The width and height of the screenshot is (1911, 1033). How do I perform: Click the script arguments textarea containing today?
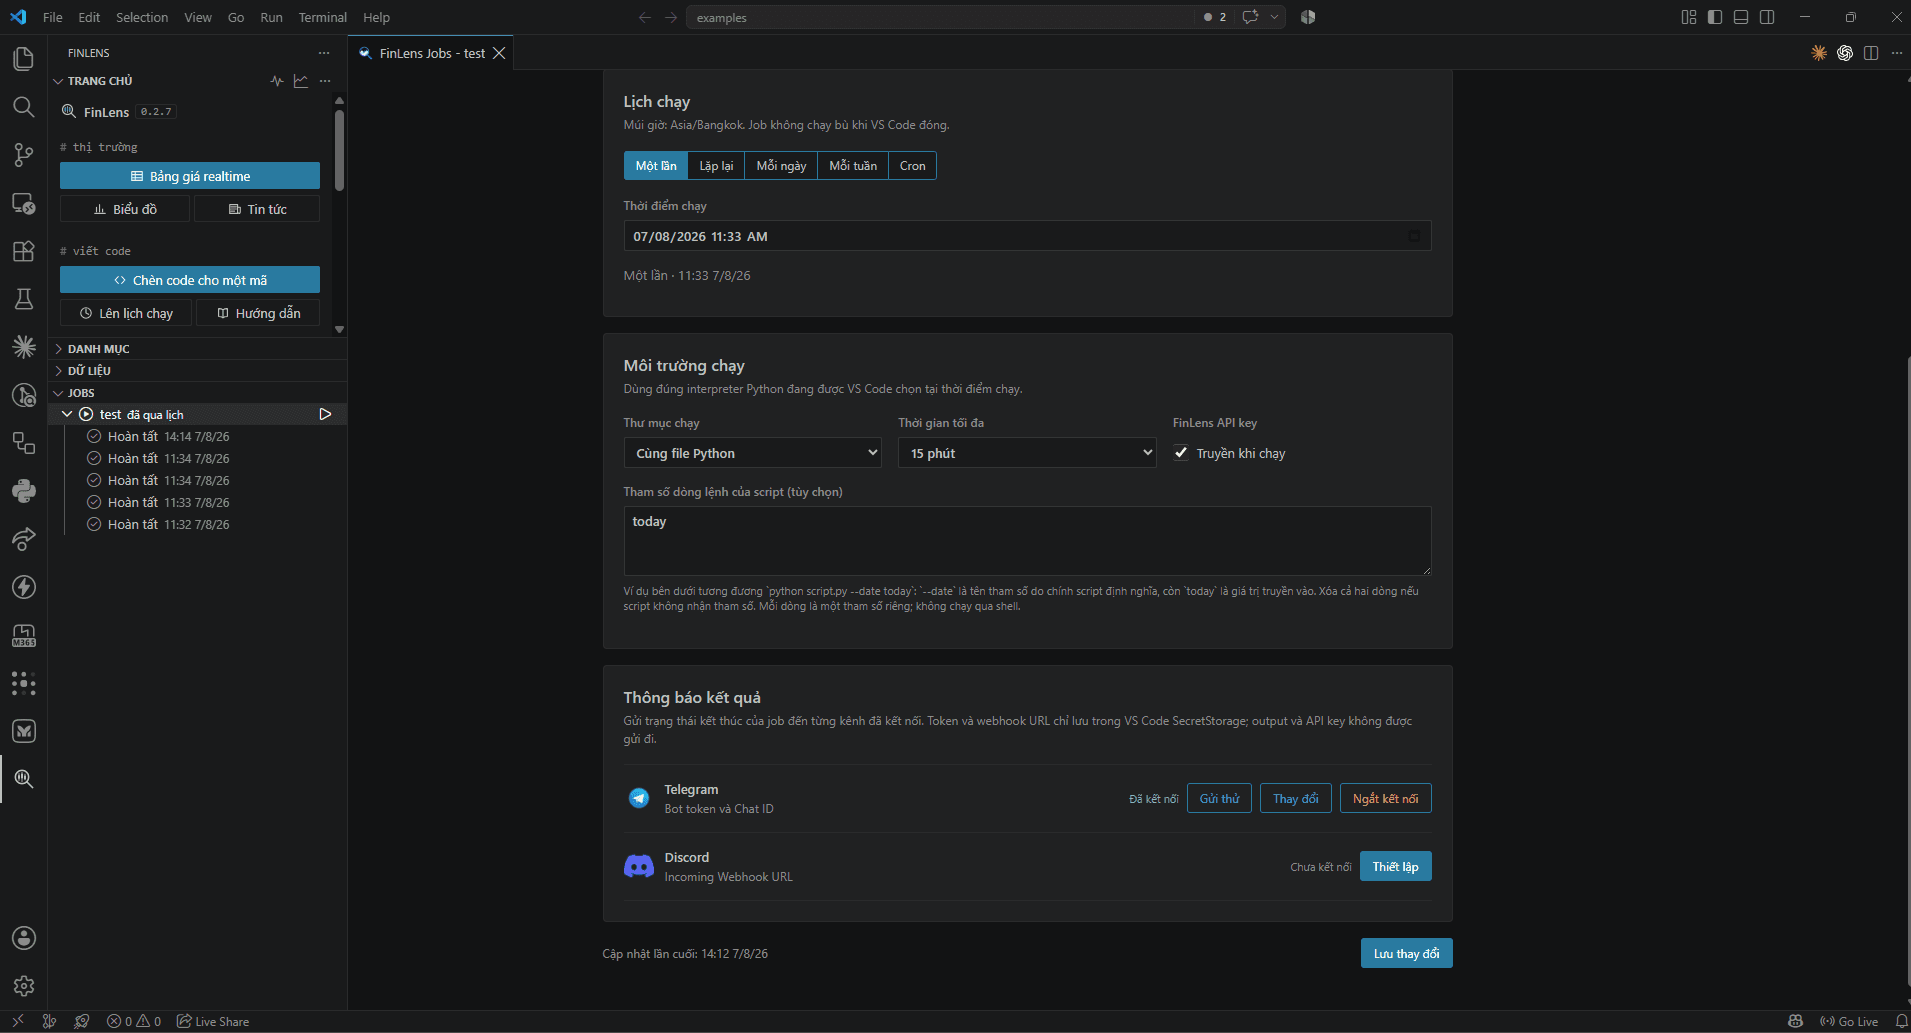click(x=1027, y=541)
